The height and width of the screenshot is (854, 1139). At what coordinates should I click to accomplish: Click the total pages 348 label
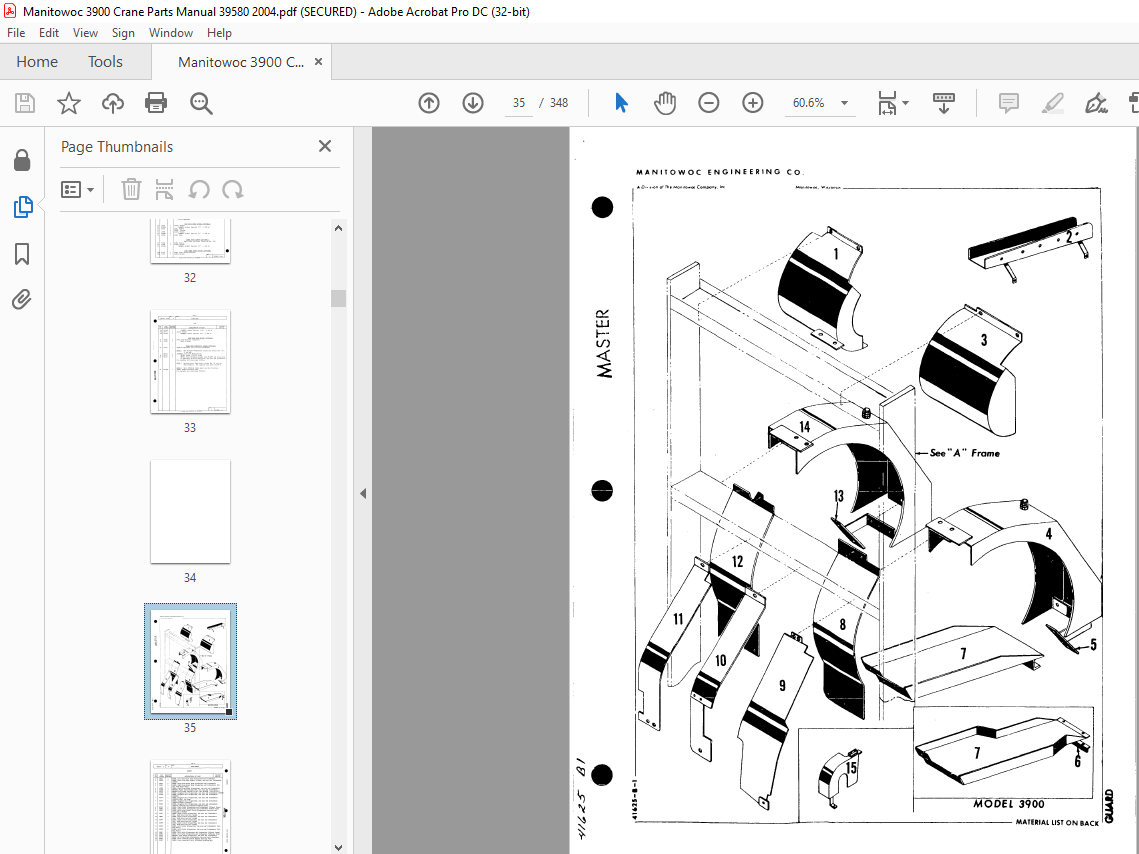tap(559, 103)
